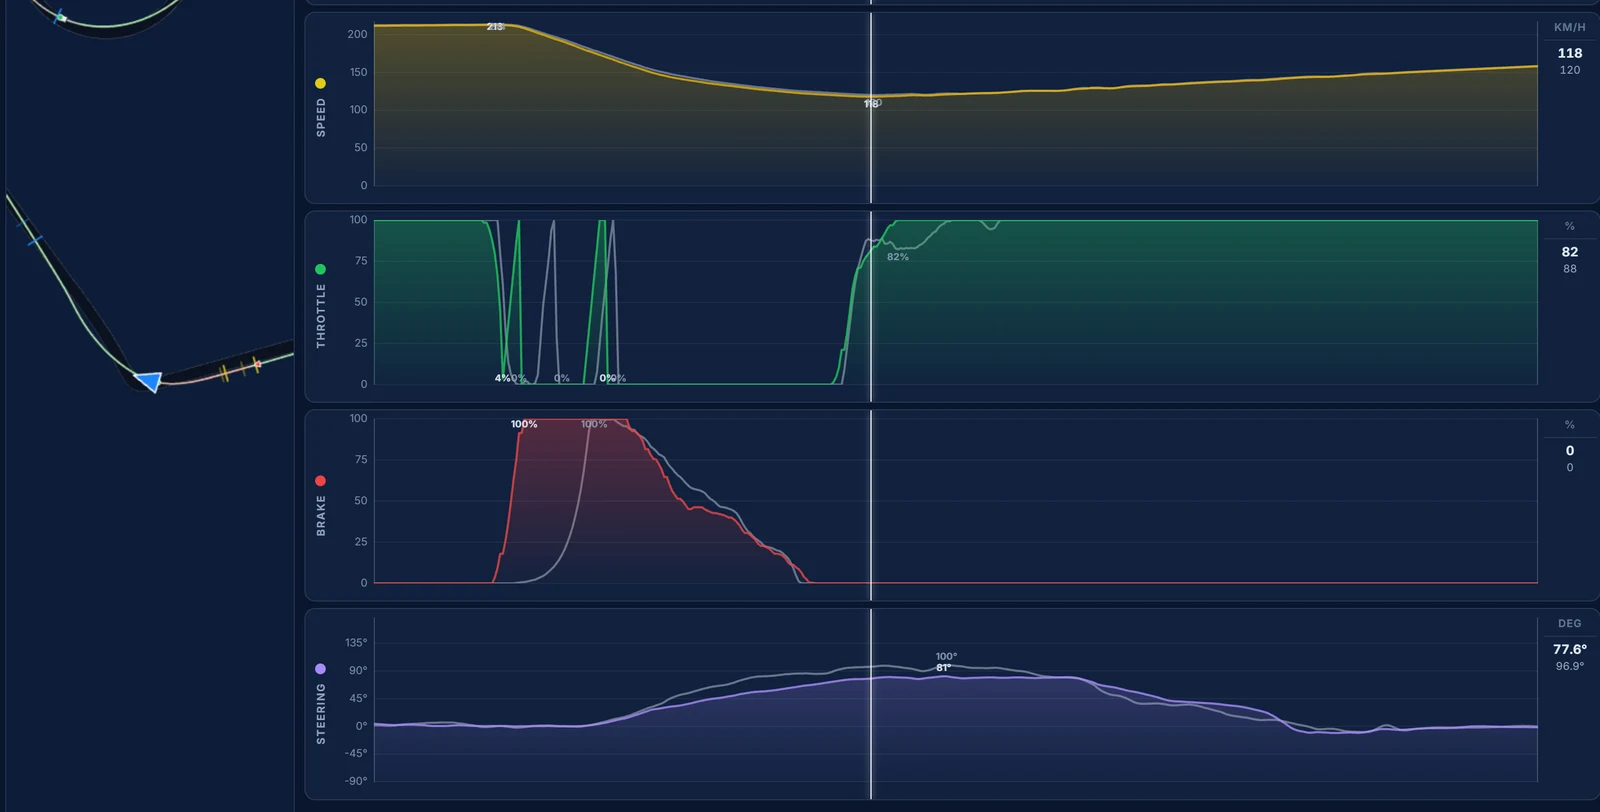The image size is (1600, 812).
Task: Click the 135° tick on steering axis
Action: (356, 643)
